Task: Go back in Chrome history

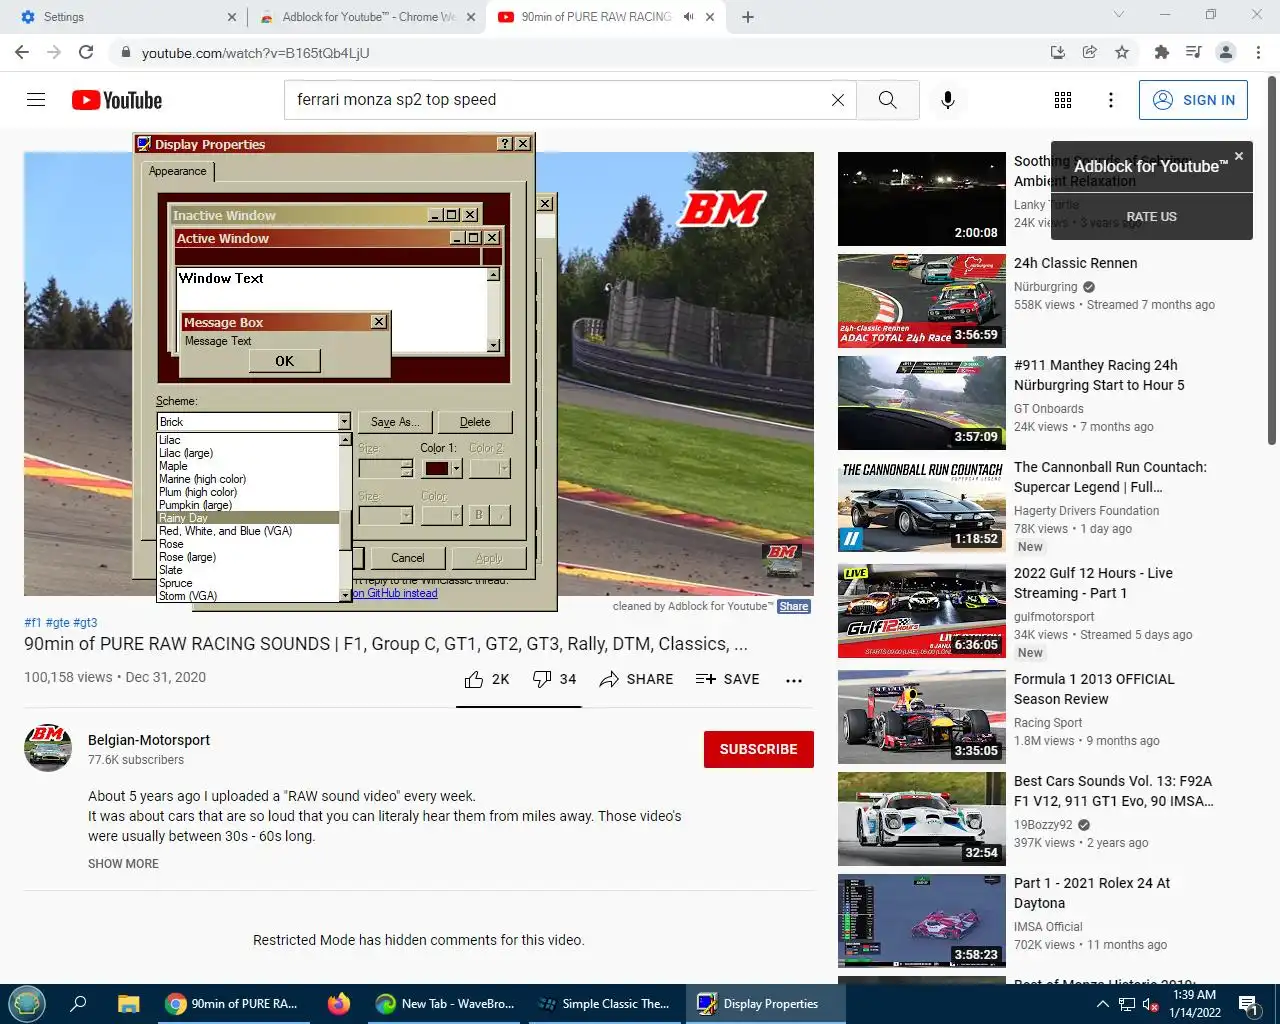Action: pyautogui.click(x=22, y=52)
